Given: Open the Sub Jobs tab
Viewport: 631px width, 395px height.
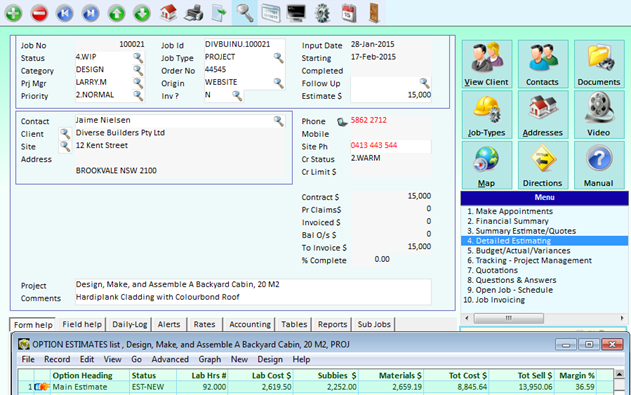Looking at the screenshot, I should pyautogui.click(x=374, y=324).
